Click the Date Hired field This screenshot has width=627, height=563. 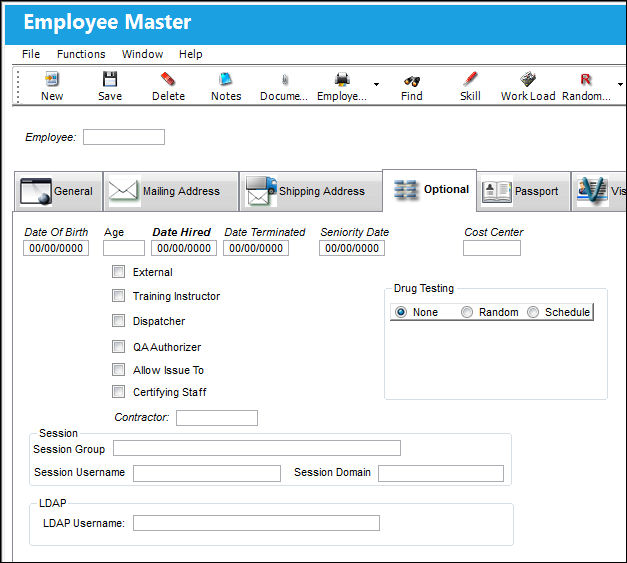184,248
